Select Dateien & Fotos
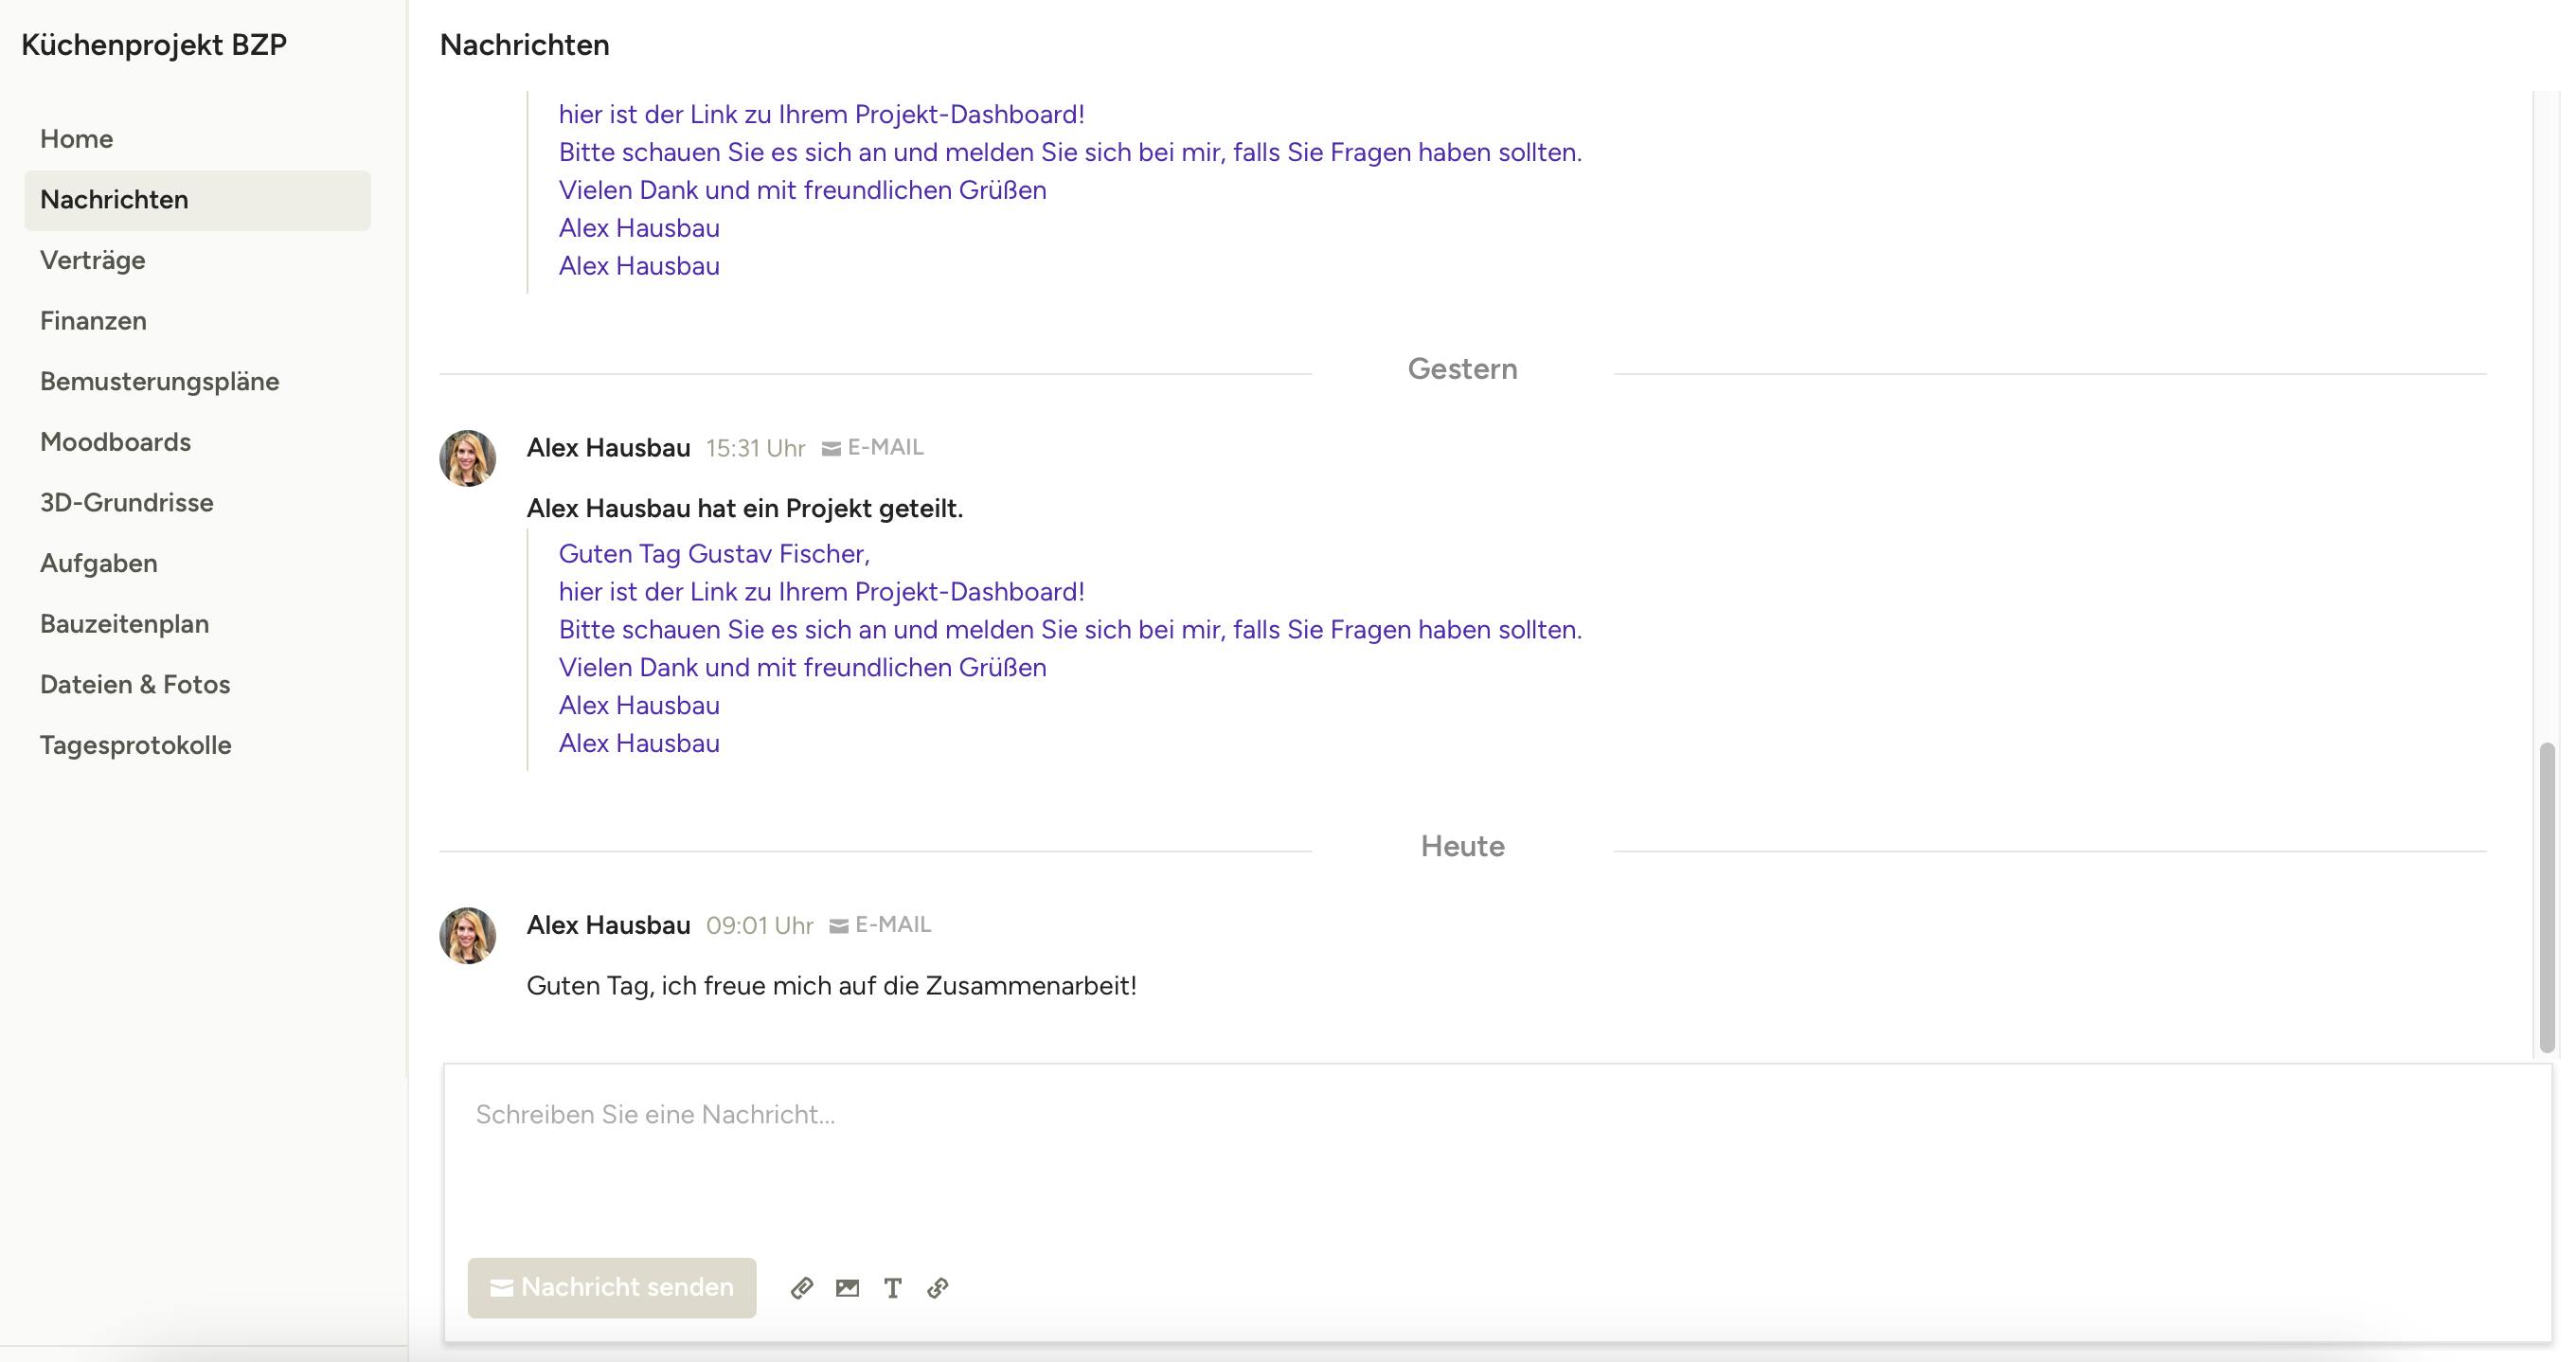This screenshot has height=1362, width=2576. 135,685
